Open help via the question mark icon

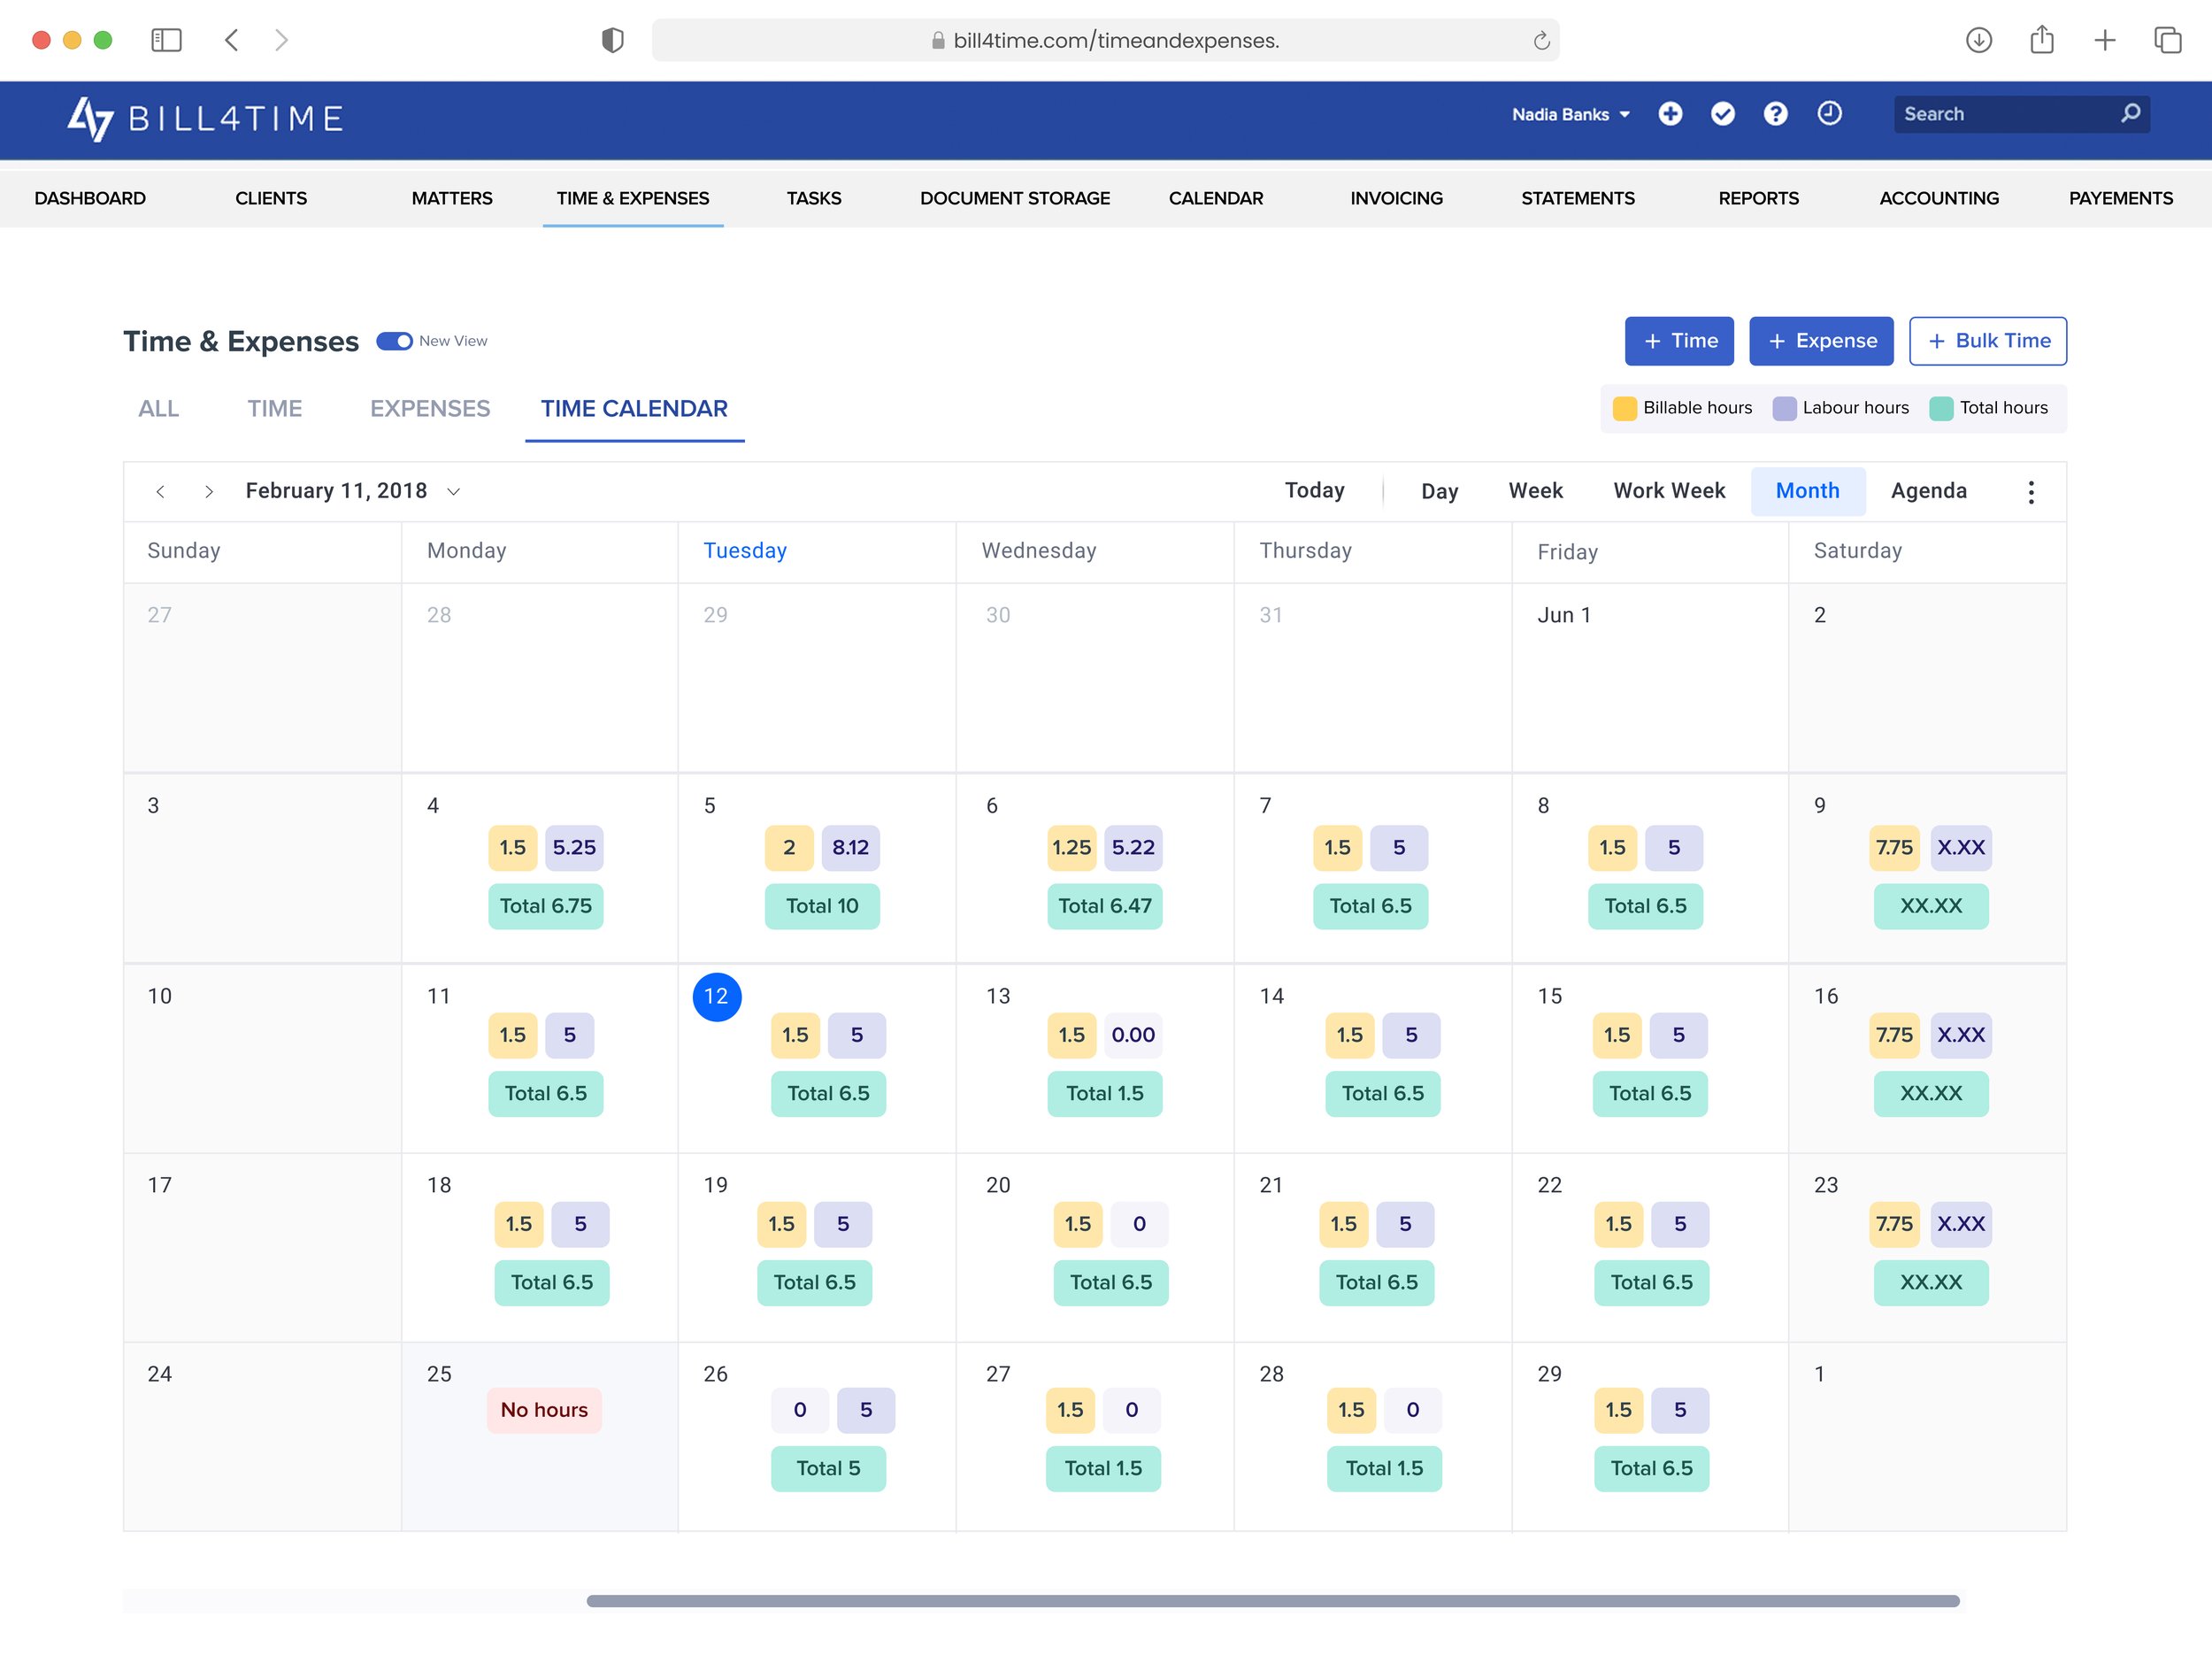pos(1776,114)
